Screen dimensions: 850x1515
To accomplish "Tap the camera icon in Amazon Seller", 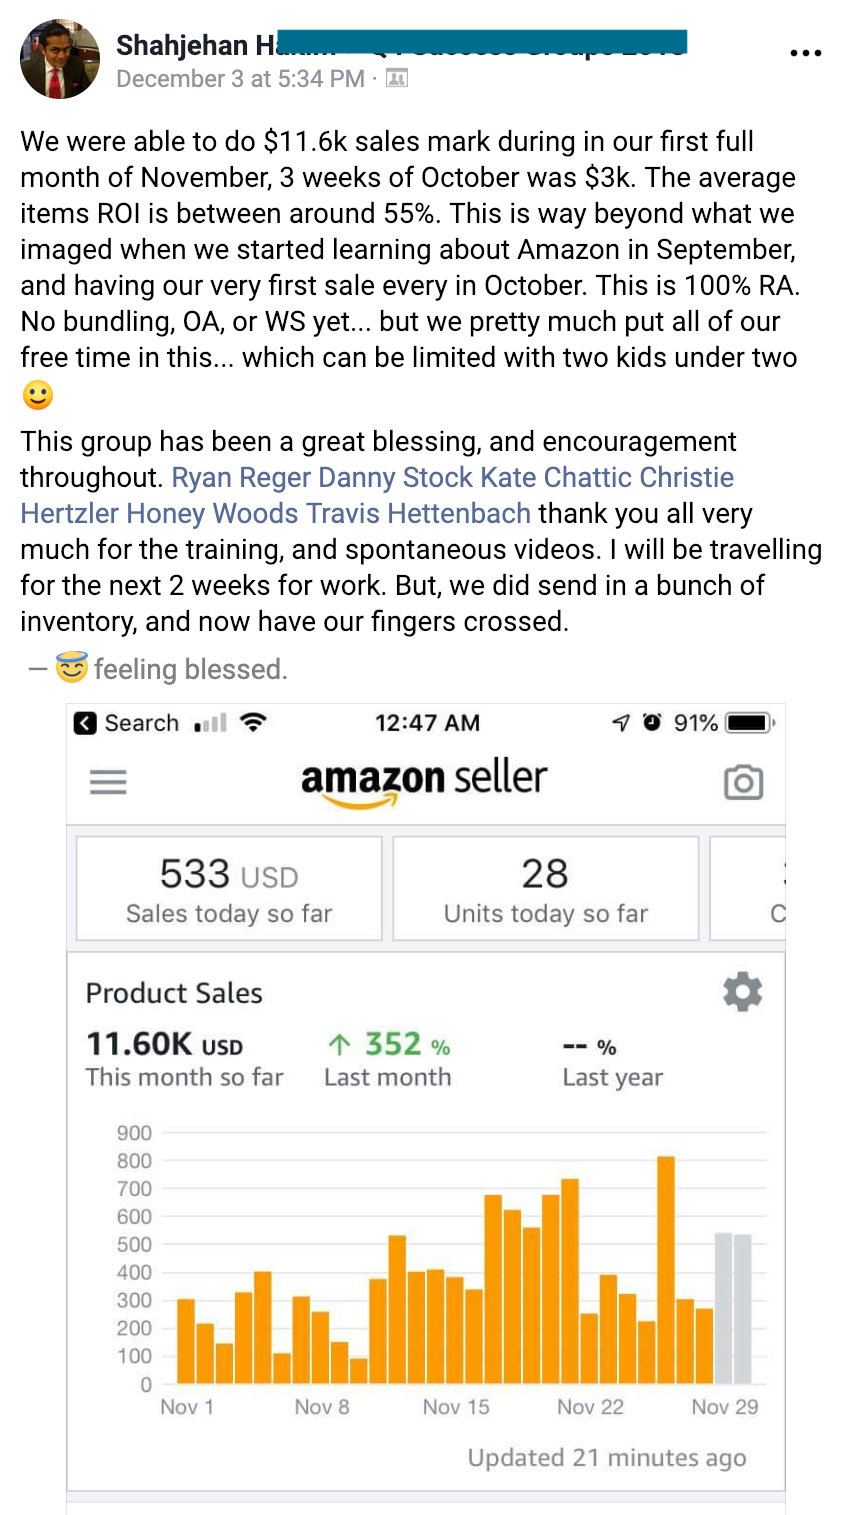I will point(743,782).
